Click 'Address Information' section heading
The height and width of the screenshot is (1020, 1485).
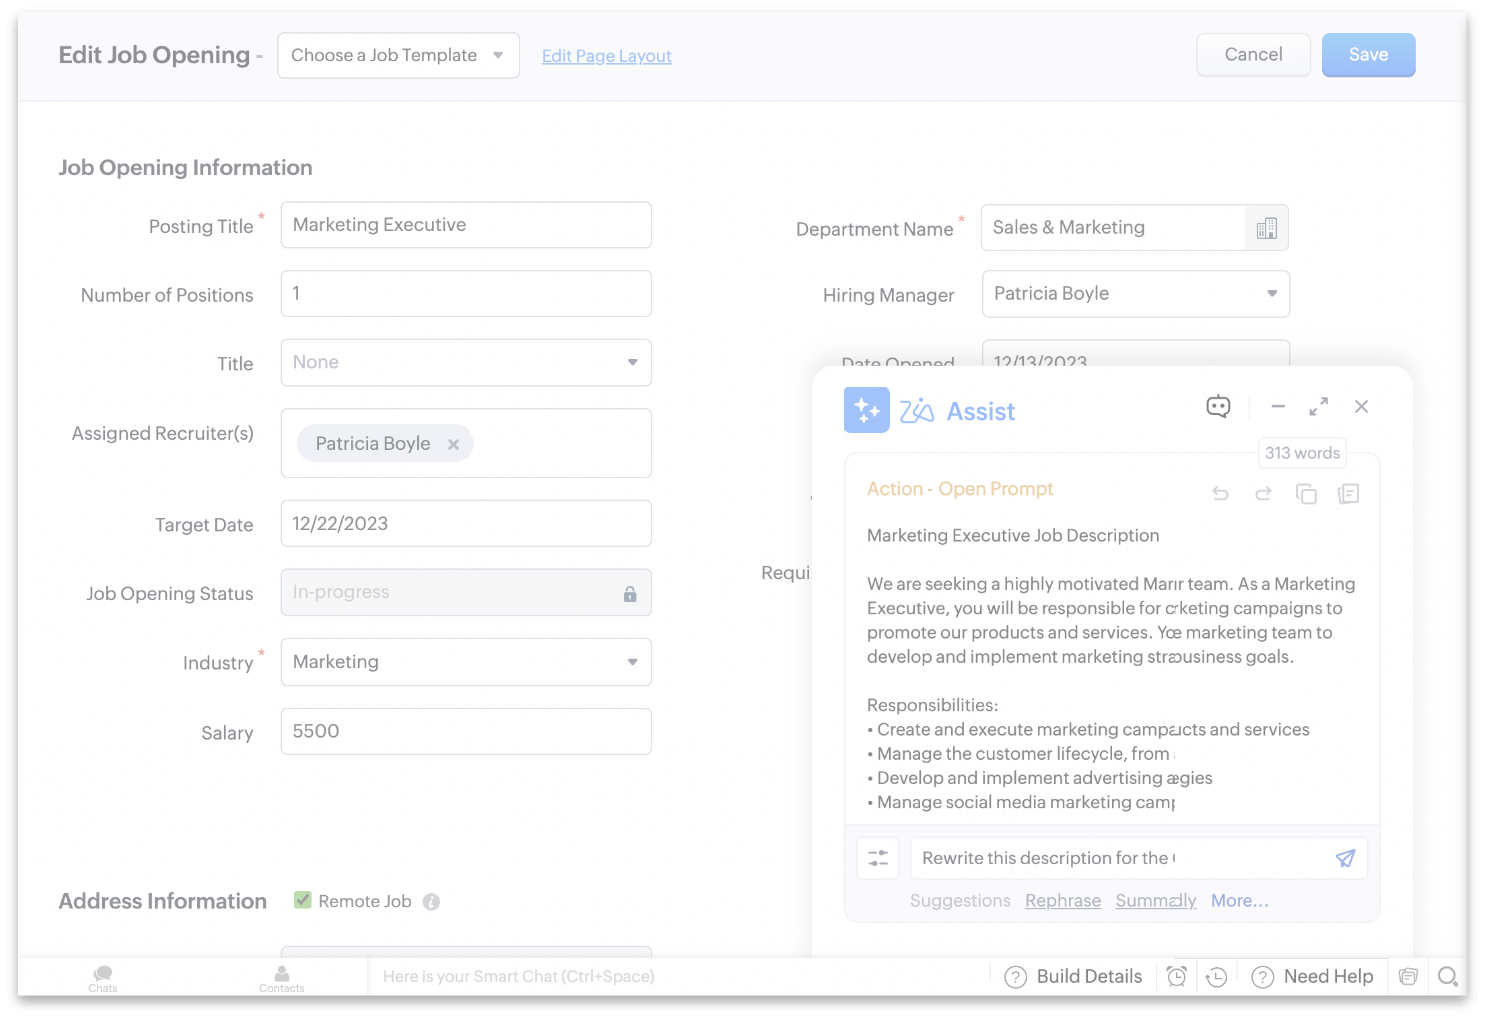click(162, 902)
